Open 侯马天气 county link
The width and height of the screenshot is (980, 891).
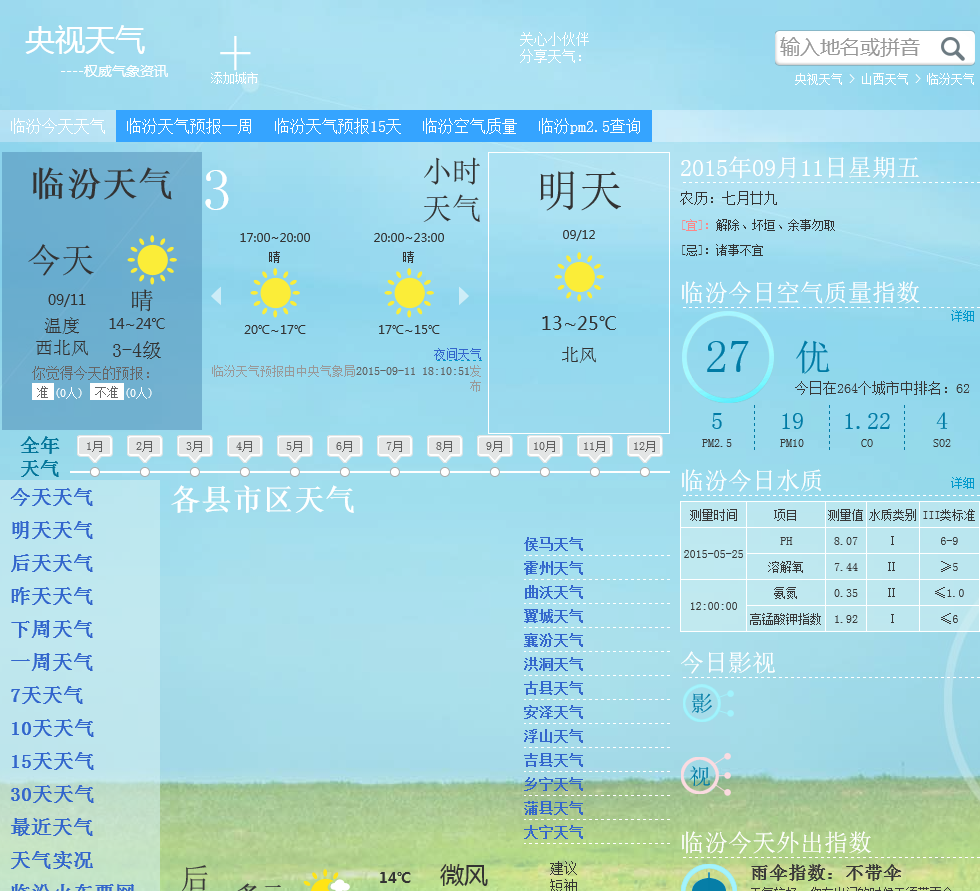(554, 544)
